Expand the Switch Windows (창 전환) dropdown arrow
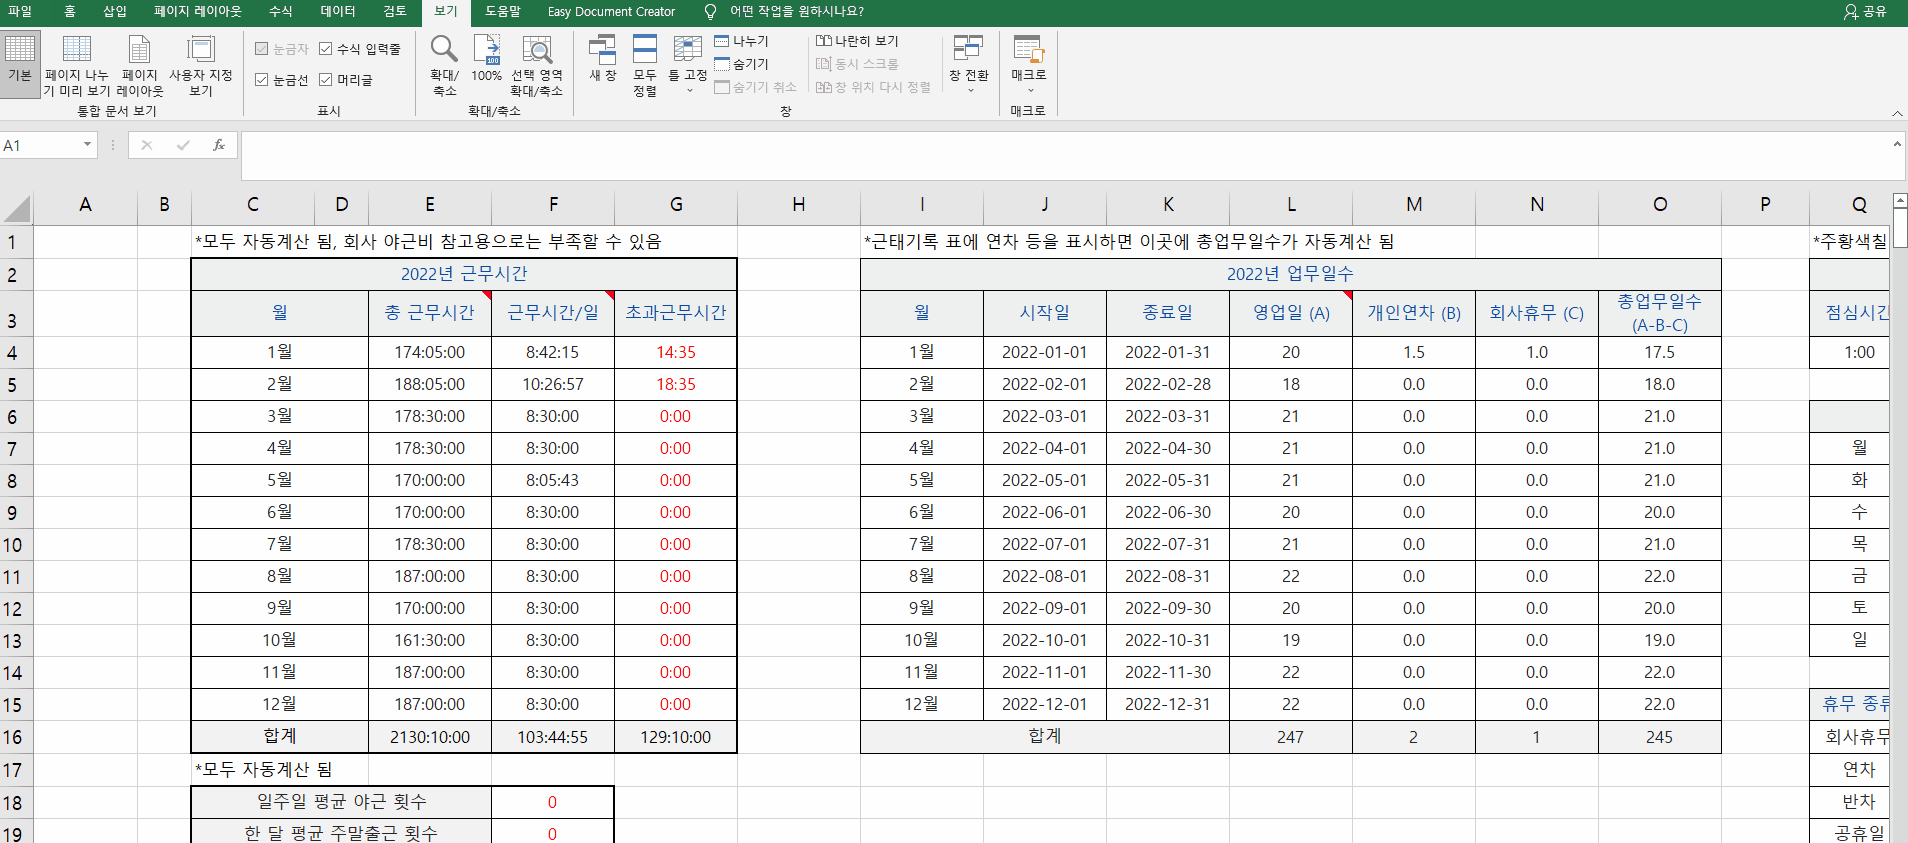1908x843 pixels. 970,91
